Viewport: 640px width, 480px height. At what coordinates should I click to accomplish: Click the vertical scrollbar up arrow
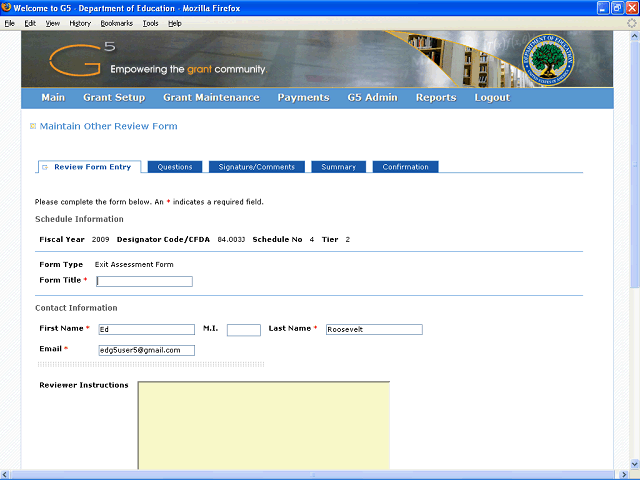coord(635,36)
